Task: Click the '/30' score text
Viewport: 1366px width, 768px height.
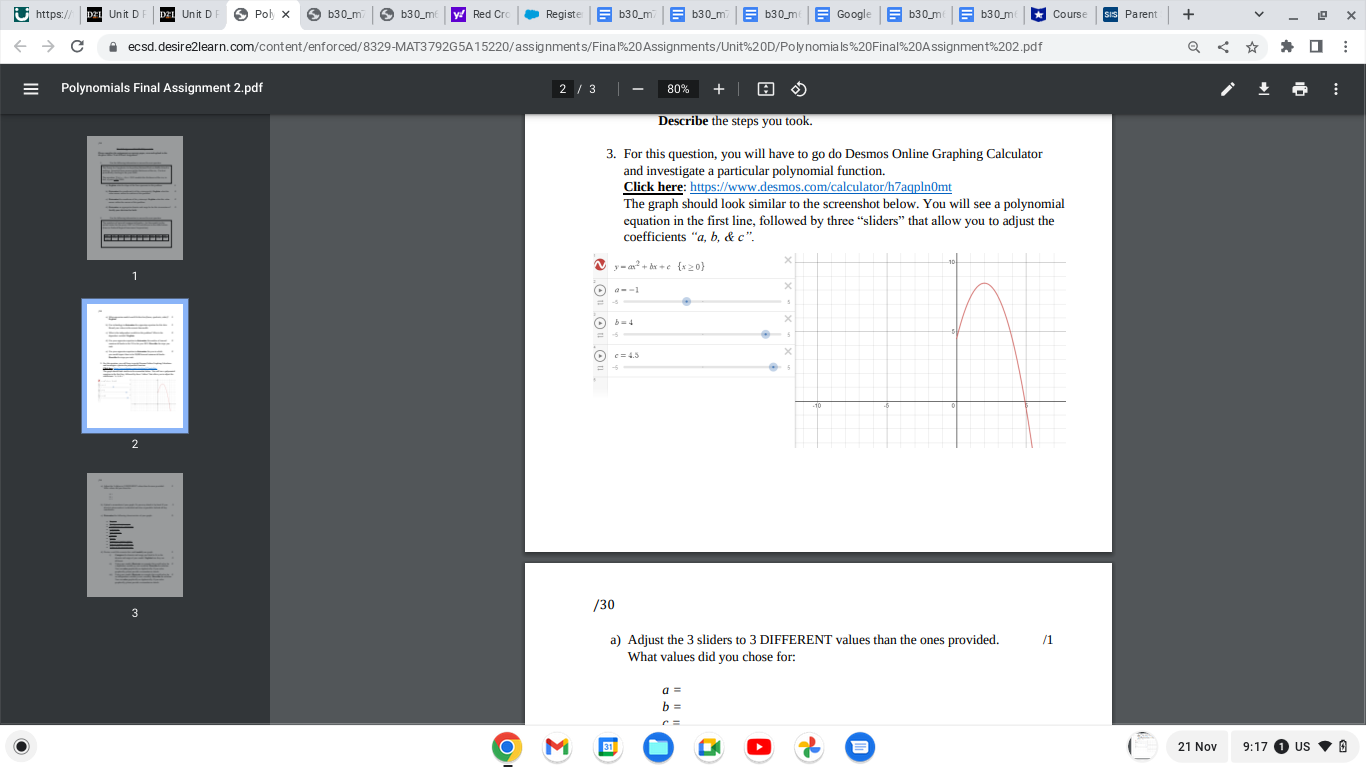Action: tap(603, 604)
